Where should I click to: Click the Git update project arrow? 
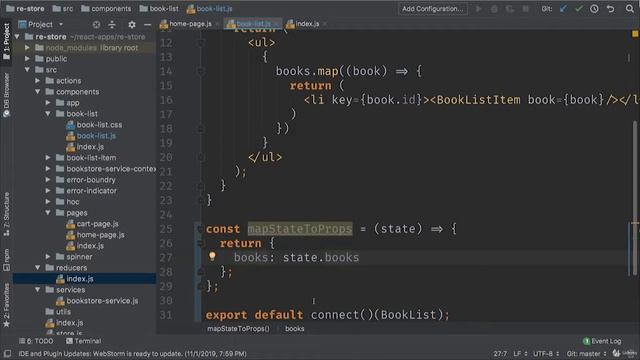point(563,9)
